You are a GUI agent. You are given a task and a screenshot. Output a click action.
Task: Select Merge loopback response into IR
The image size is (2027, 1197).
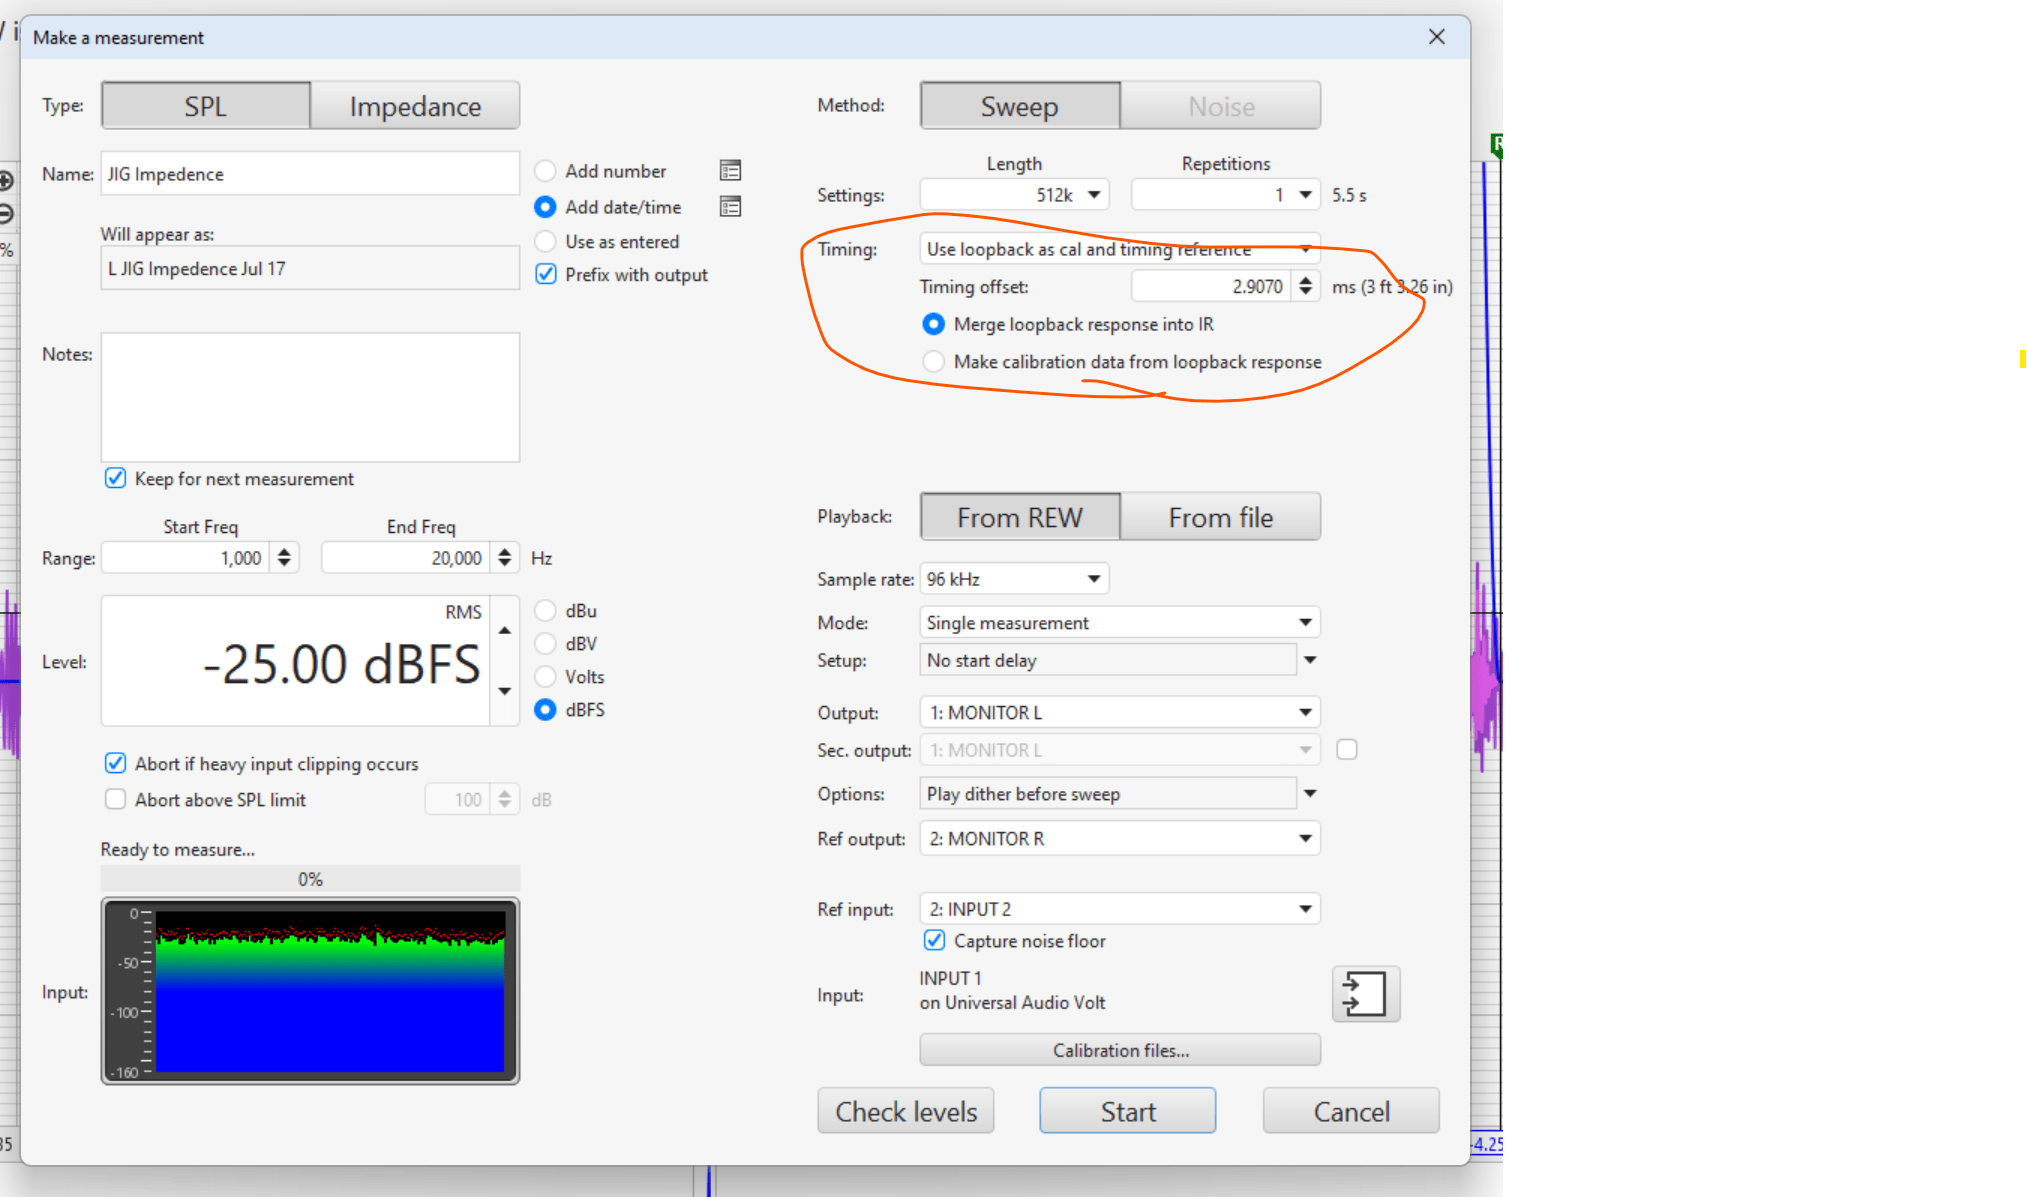tap(933, 324)
